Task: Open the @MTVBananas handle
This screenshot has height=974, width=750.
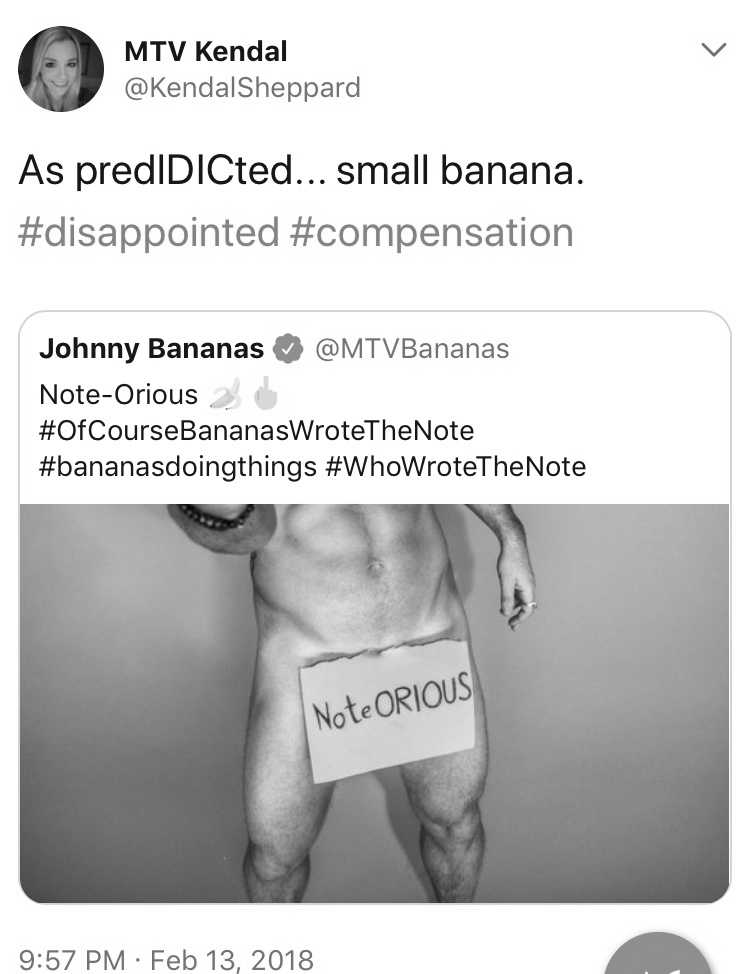Action: tap(413, 349)
